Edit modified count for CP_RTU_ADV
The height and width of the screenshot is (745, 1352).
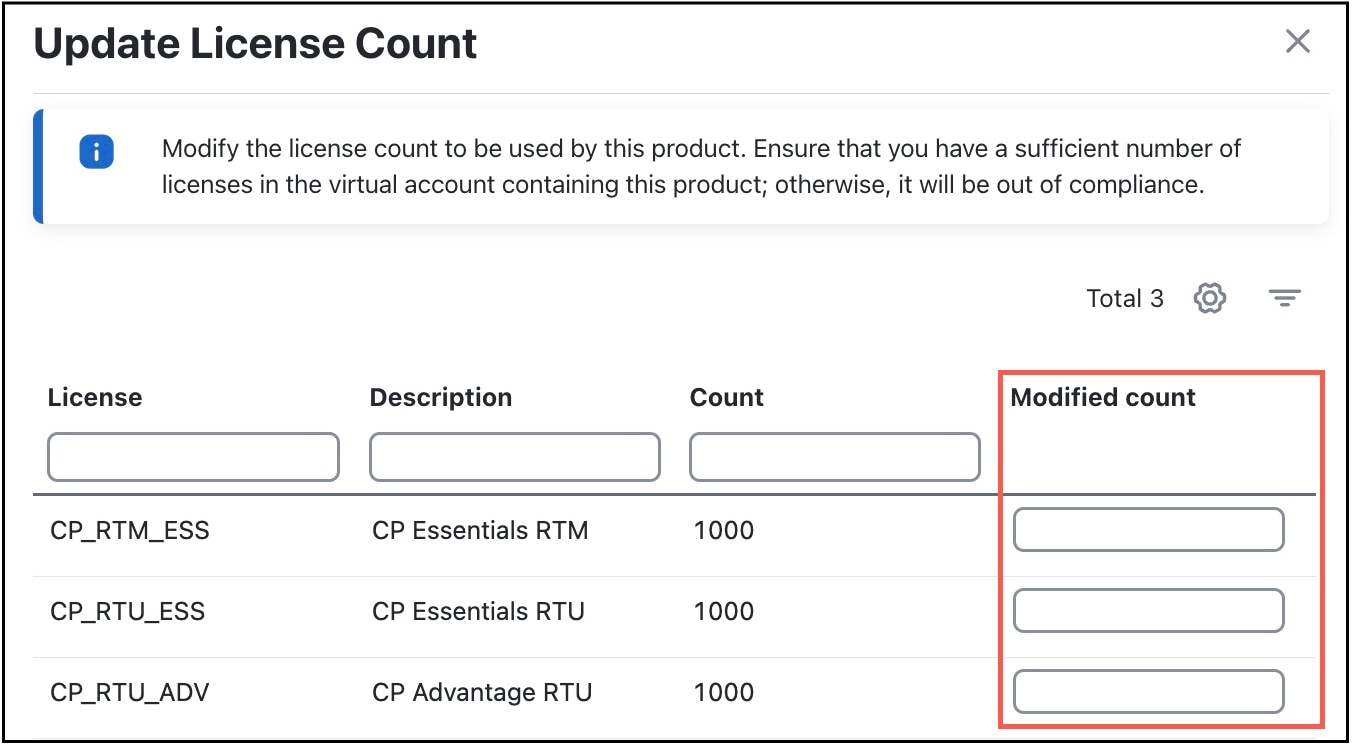point(1149,692)
